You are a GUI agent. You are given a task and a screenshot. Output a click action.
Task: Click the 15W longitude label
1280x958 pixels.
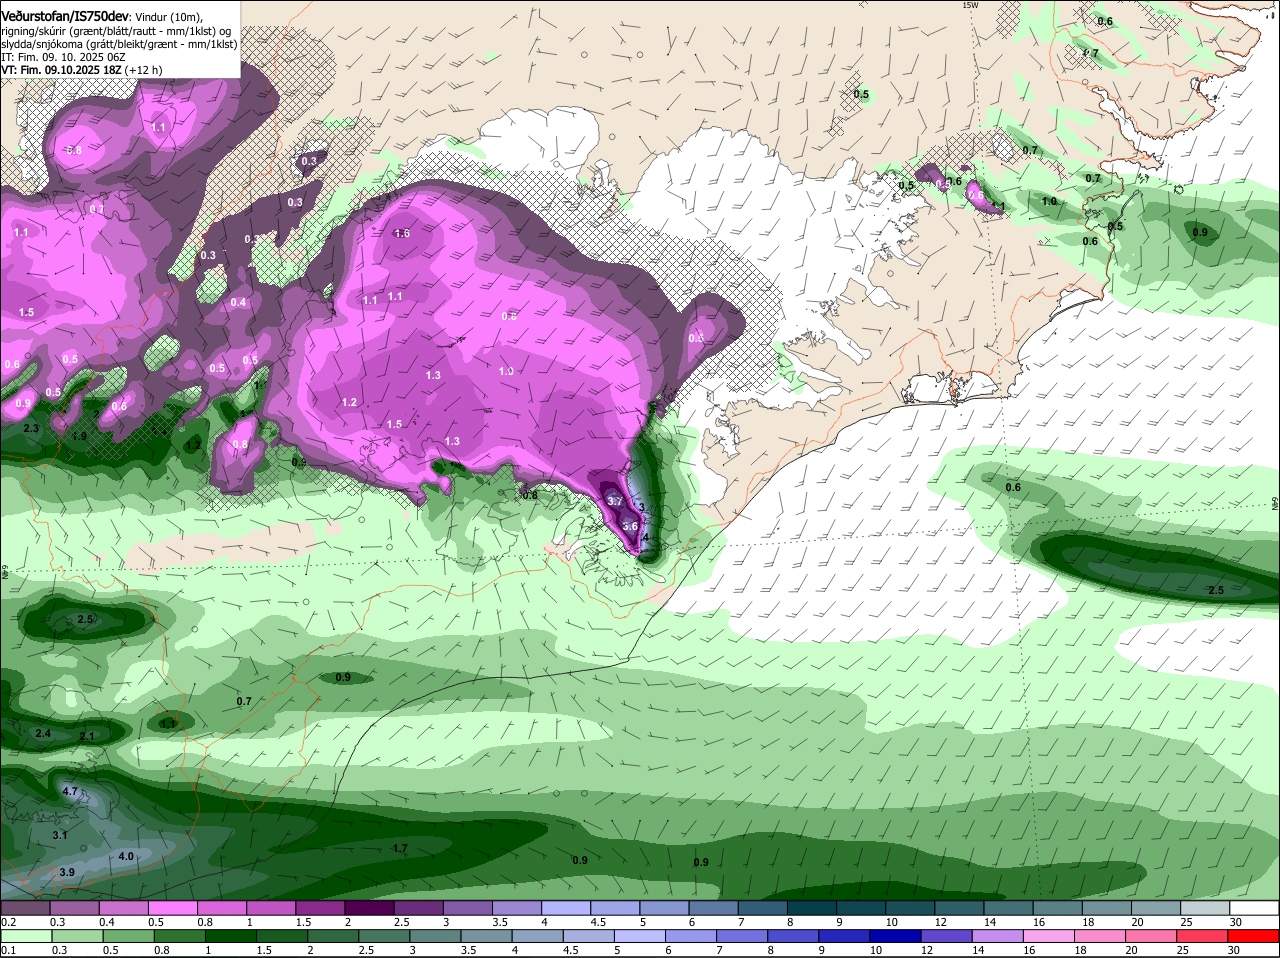969,5
